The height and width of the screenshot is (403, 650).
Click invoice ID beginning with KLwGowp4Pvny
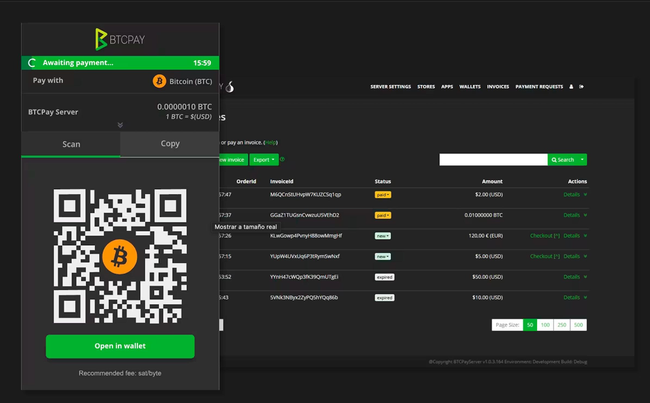click(306, 236)
